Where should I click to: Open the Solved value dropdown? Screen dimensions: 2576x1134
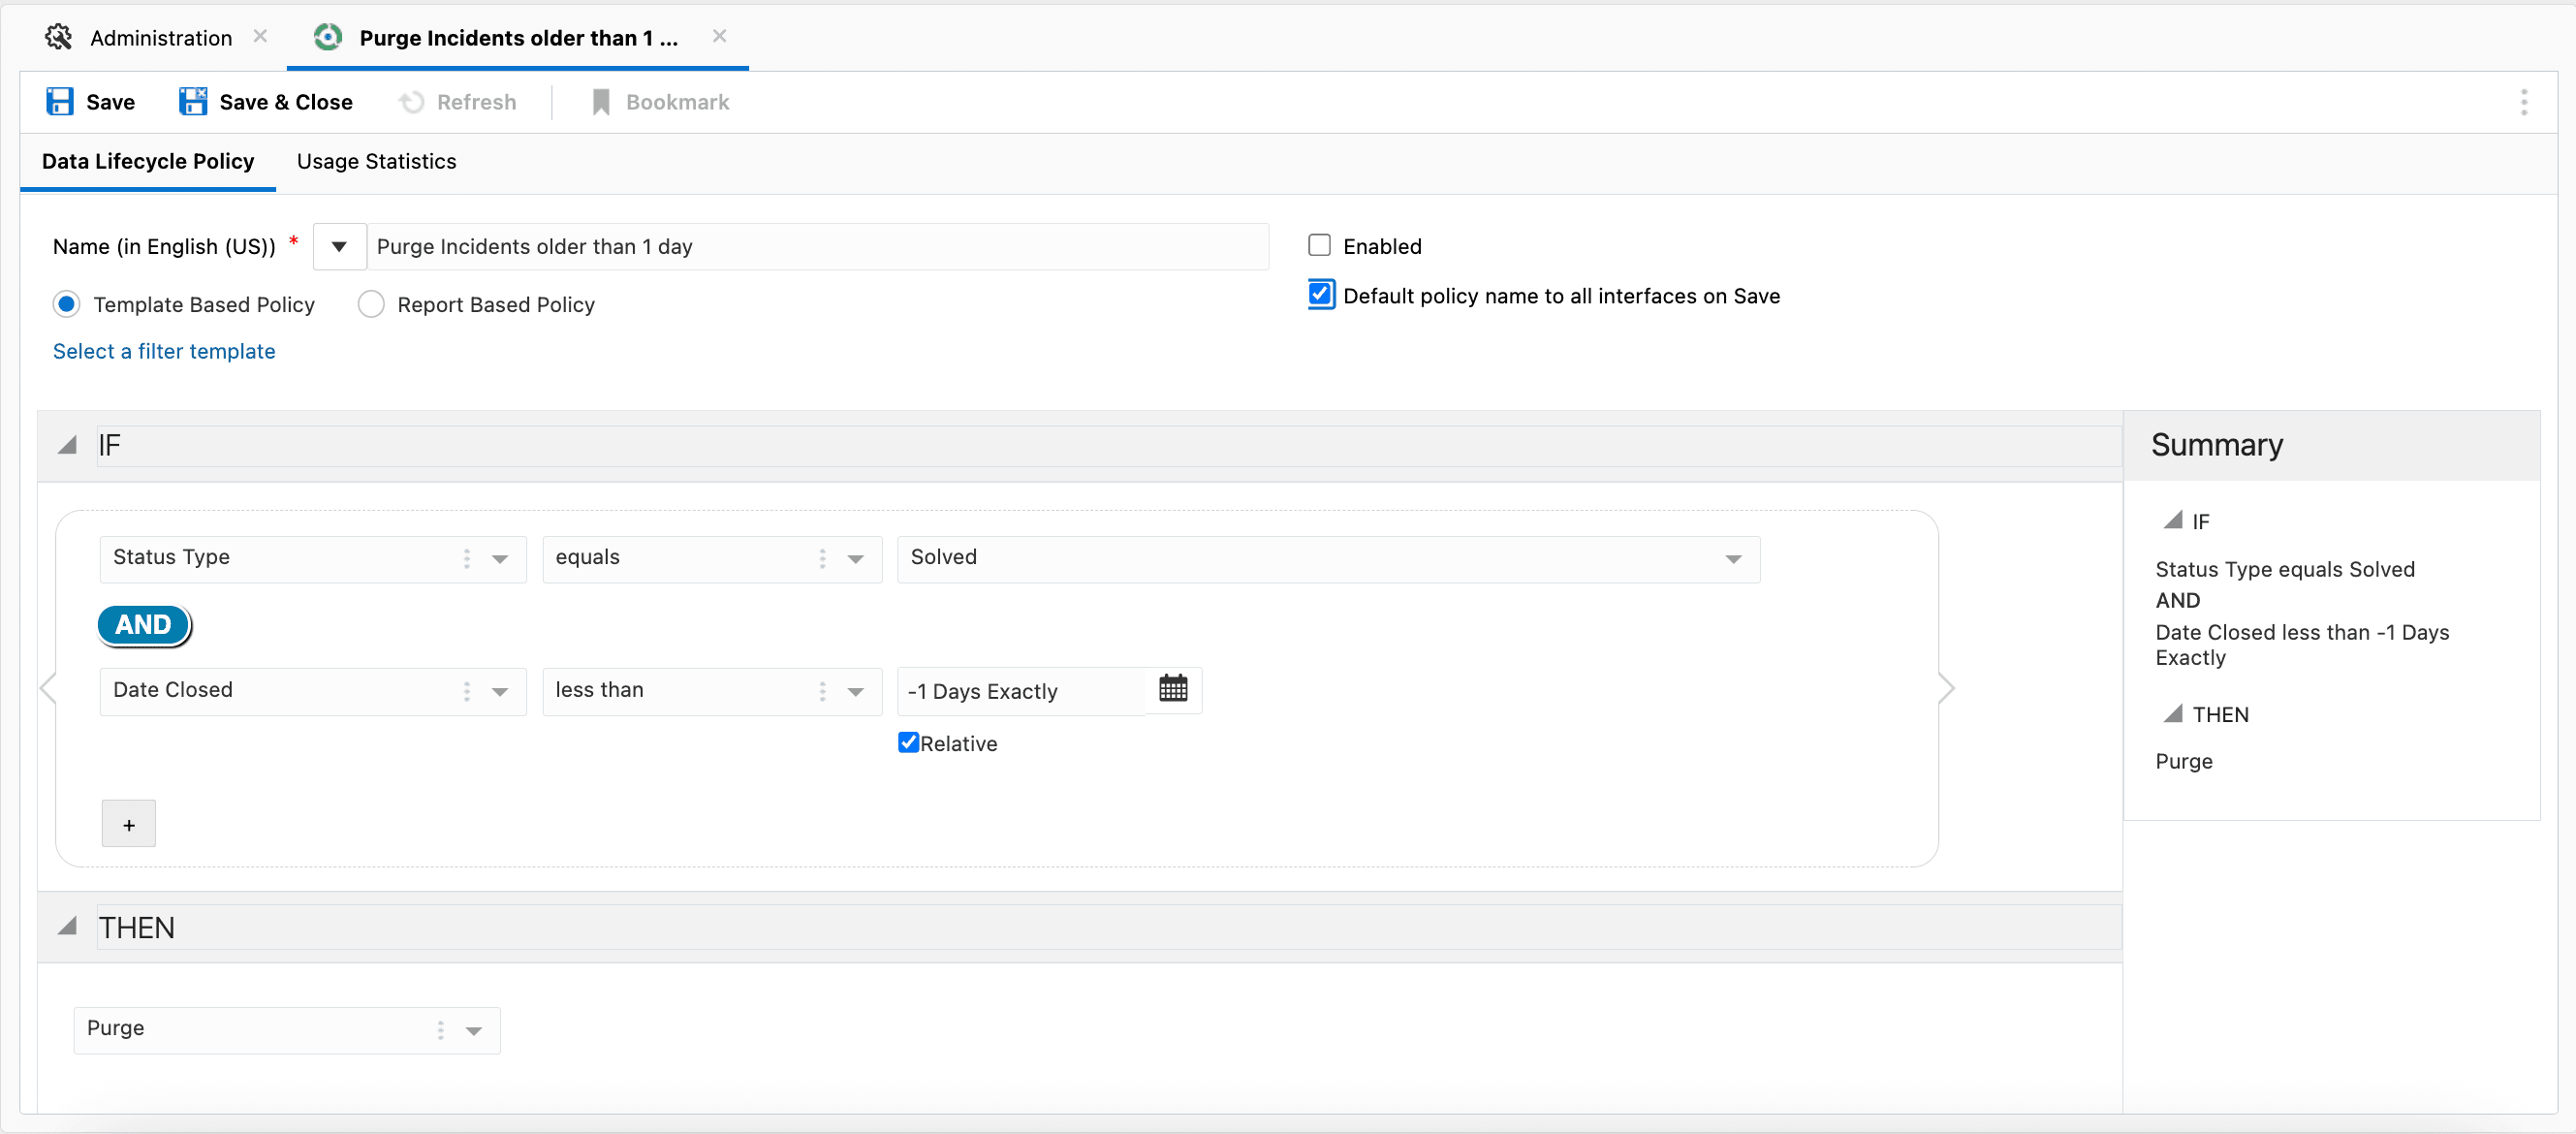[x=1733, y=559]
